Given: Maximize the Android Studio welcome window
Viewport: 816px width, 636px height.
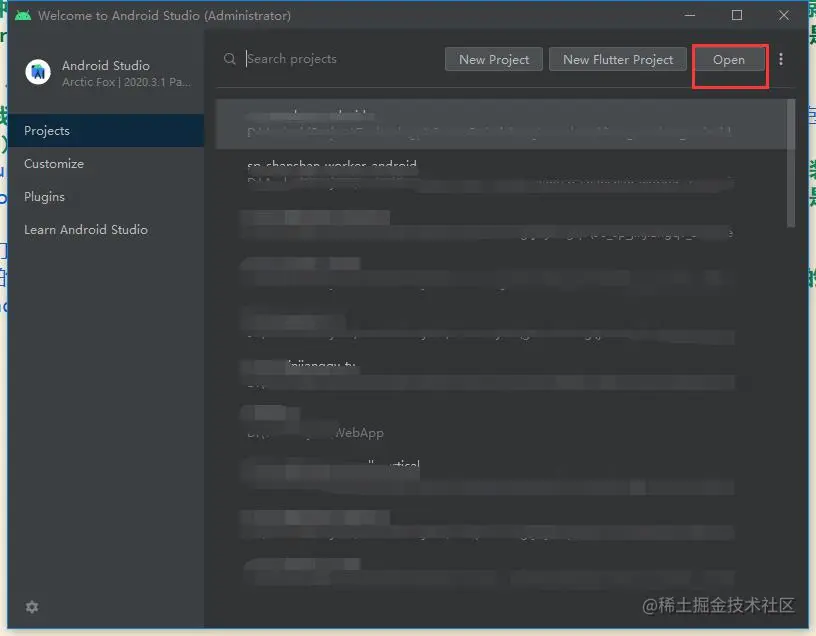Looking at the screenshot, I should tap(736, 15).
